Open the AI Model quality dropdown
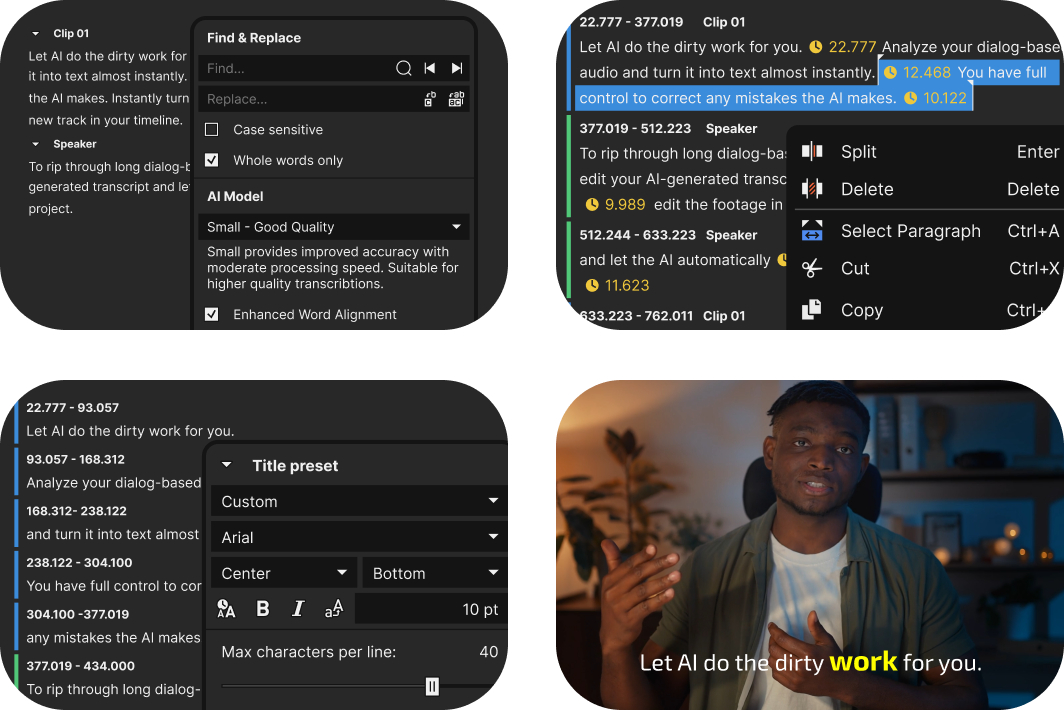Image resolution: width=1064 pixels, height=710 pixels. pyautogui.click(x=333, y=226)
